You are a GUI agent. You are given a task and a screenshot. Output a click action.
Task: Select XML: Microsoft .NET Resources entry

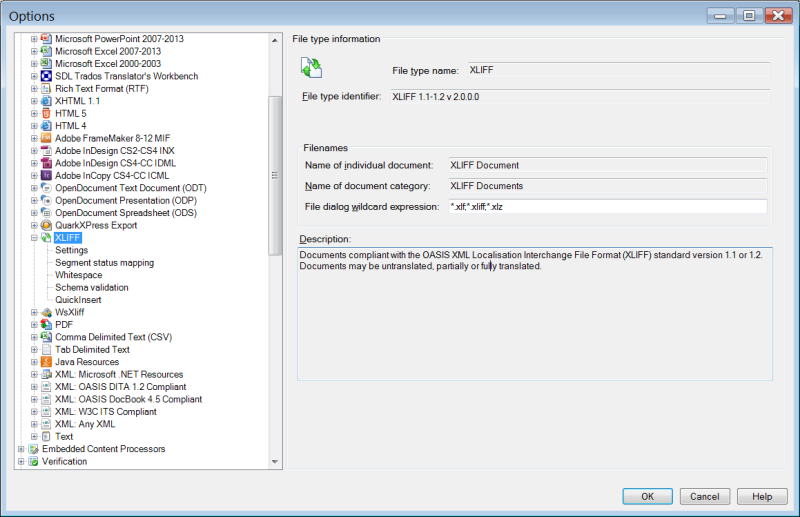click(x=119, y=374)
